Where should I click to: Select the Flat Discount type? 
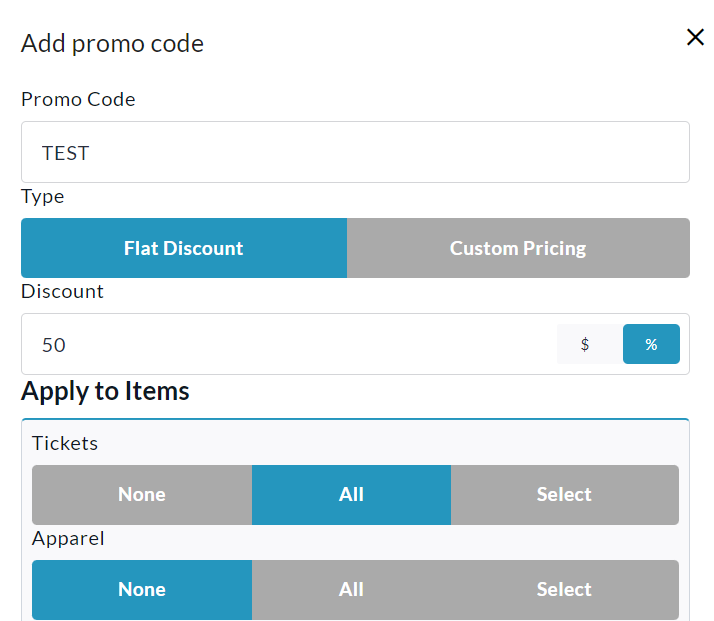[x=184, y=248]
